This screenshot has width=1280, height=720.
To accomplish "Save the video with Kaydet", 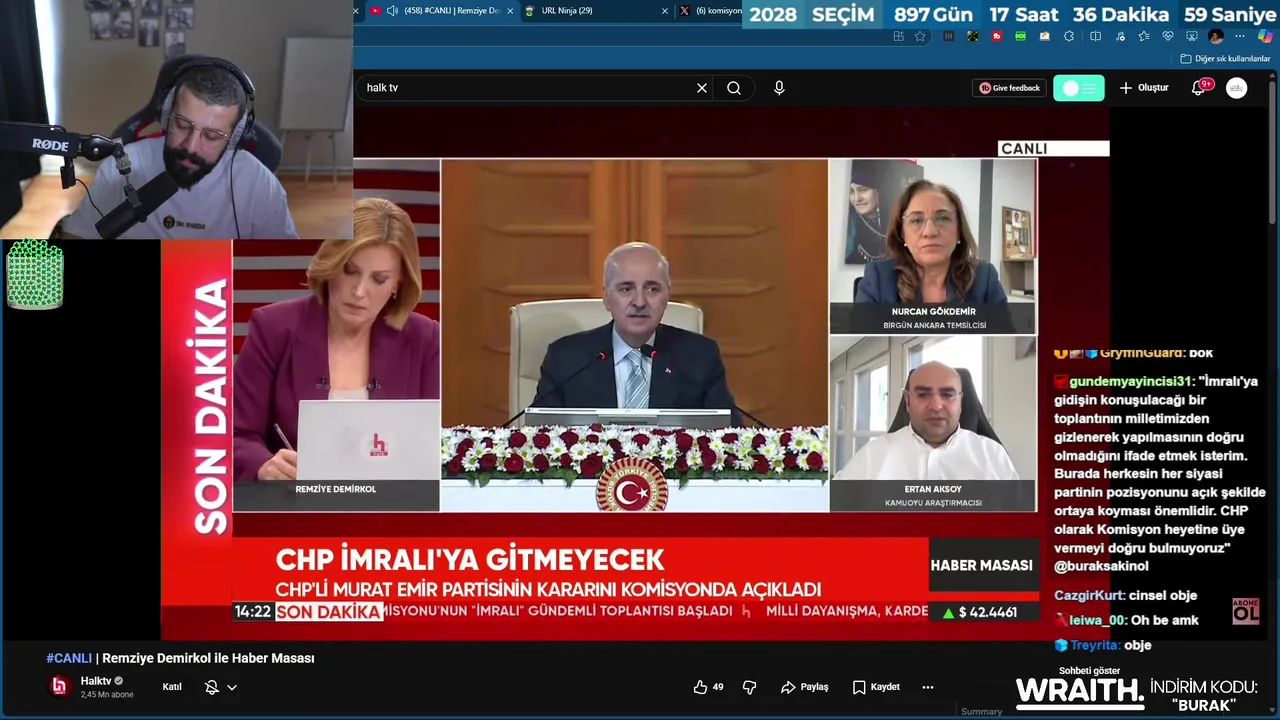I will tap(876, 687).
